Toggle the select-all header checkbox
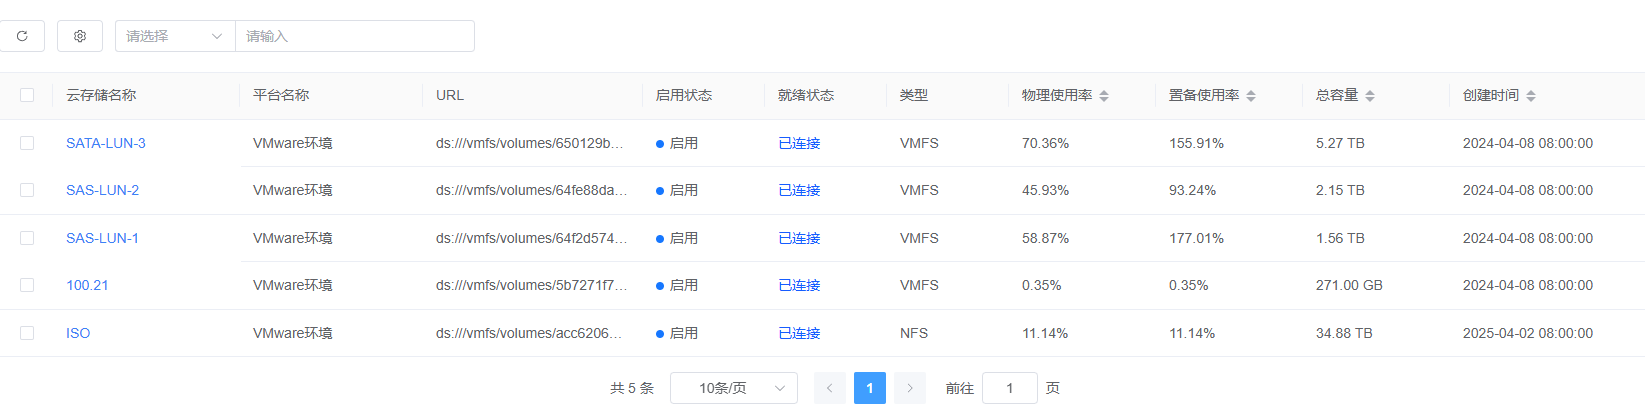The width and height of the screenshot is (1645, 420). point(27,95)
